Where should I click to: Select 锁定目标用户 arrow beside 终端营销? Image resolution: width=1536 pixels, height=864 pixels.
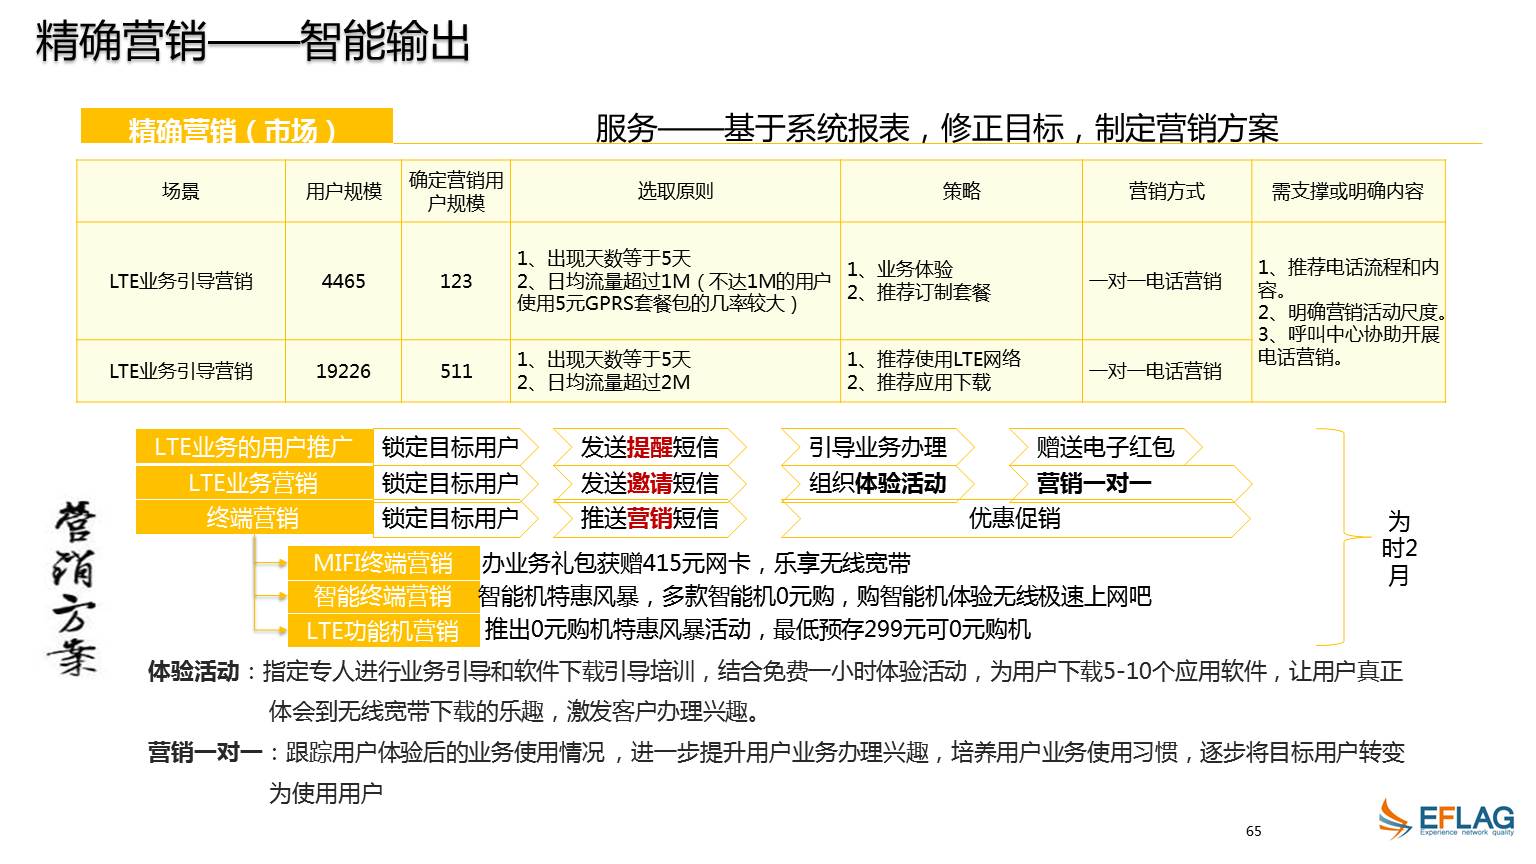[456, 518]
